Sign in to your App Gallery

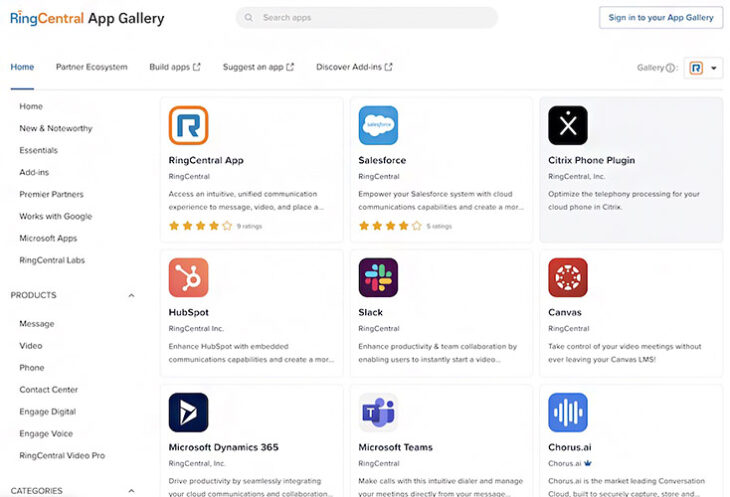click(661, 18)
